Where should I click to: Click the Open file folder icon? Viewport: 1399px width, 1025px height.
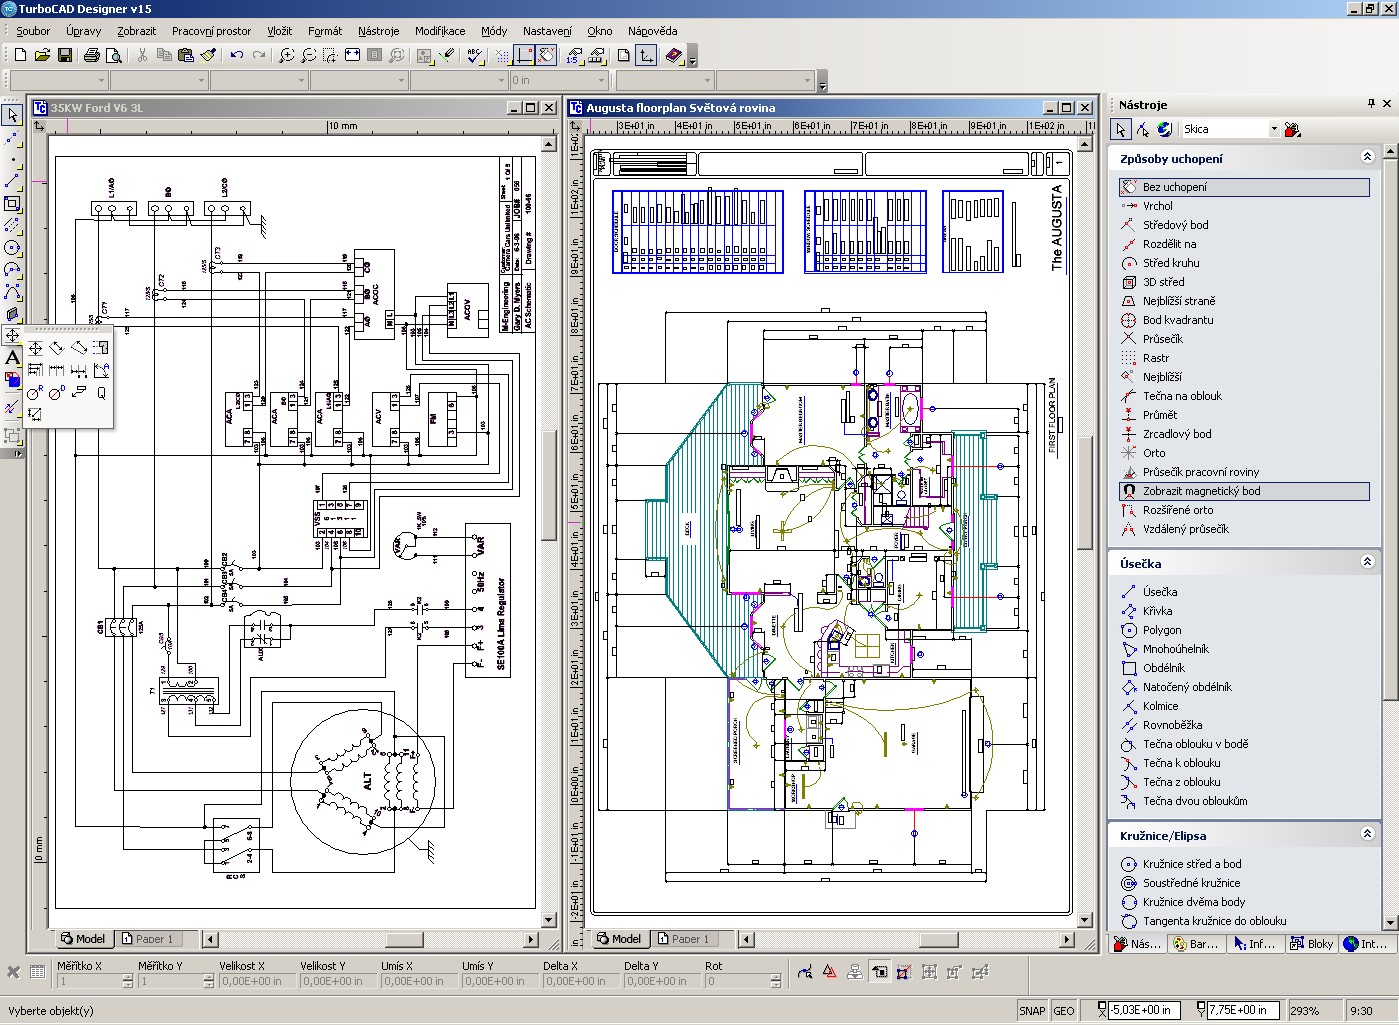point(43,55)
